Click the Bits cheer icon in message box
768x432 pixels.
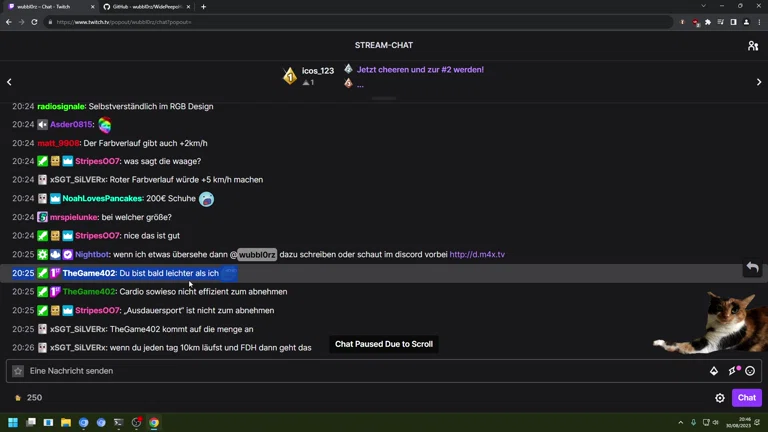[714, 371]
